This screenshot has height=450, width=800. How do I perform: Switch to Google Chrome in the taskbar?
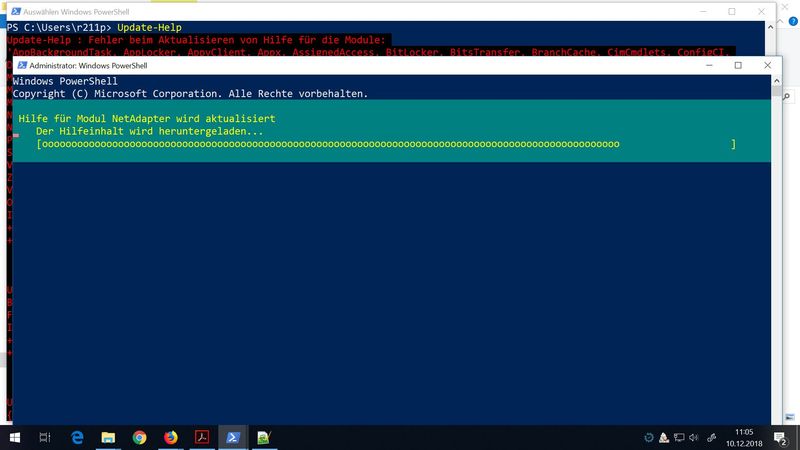(139, 438)
